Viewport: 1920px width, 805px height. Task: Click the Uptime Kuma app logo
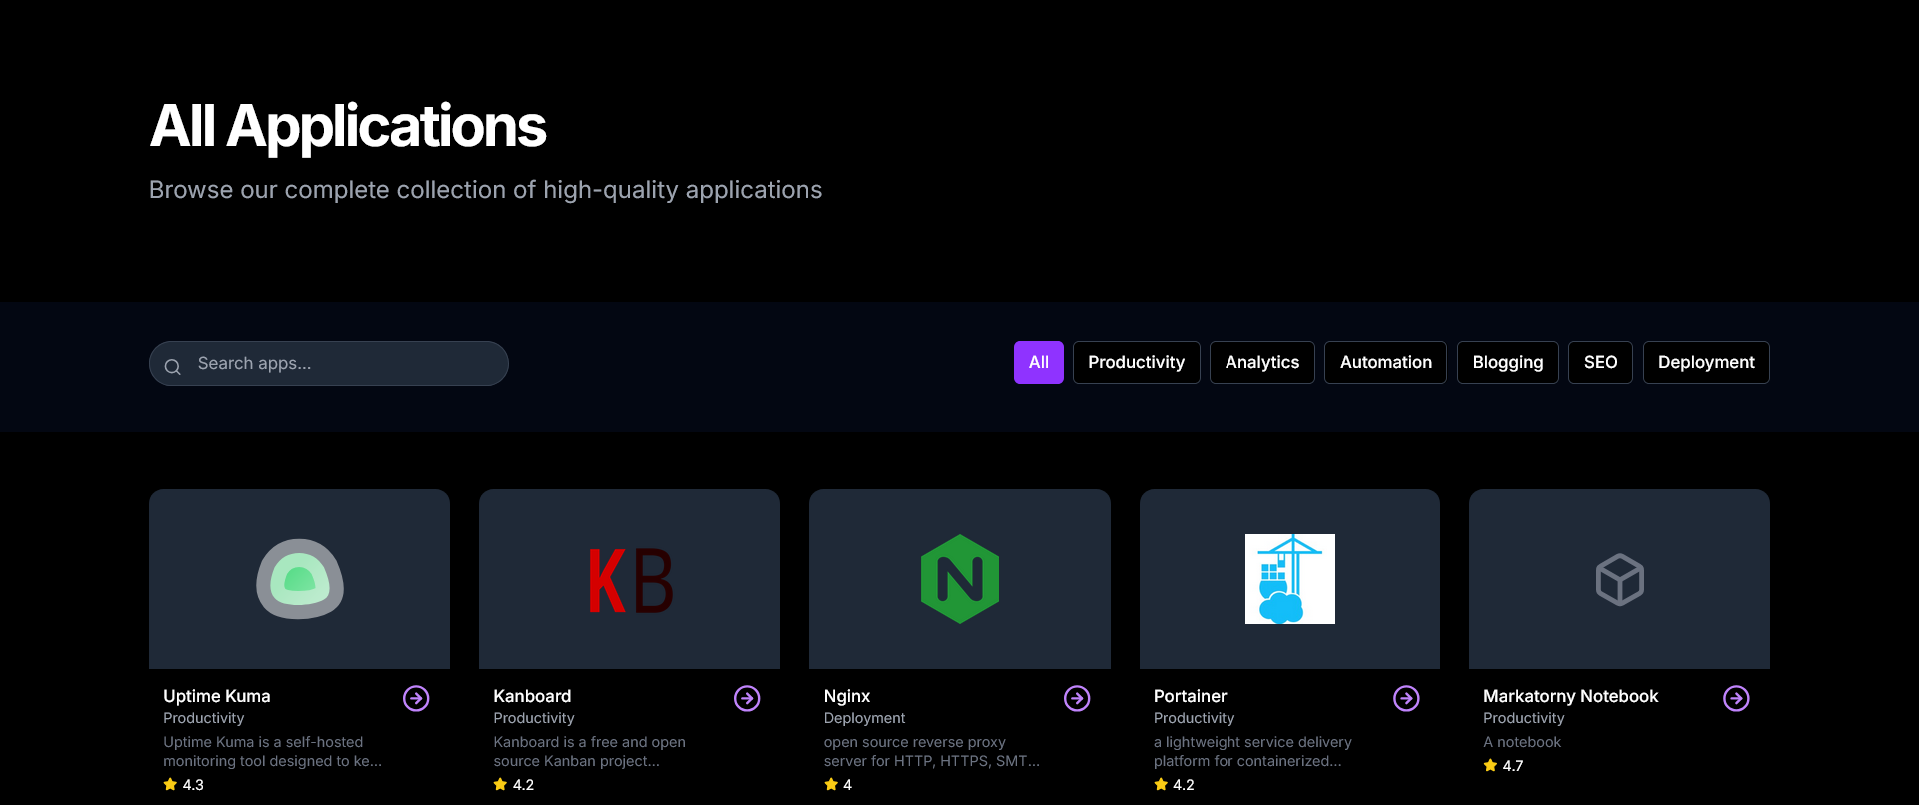click(x=300, y=579)
